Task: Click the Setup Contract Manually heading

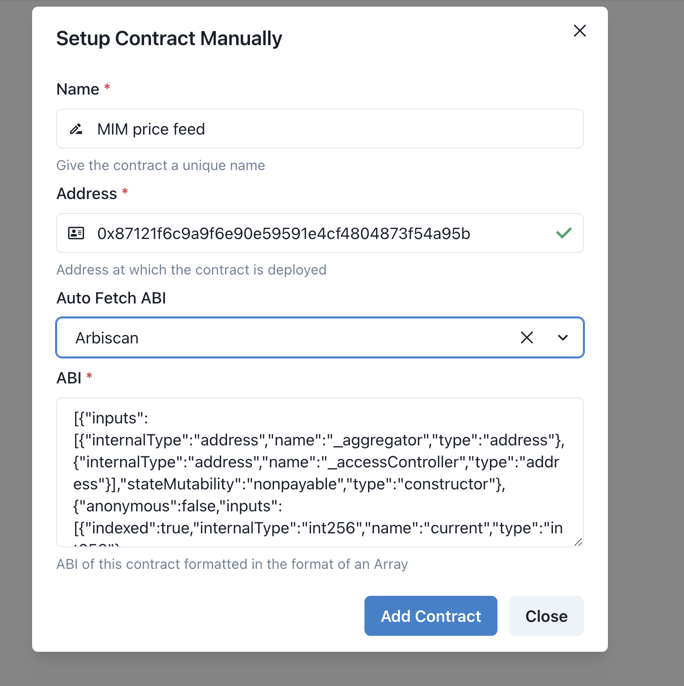Action: pos(169,39)
